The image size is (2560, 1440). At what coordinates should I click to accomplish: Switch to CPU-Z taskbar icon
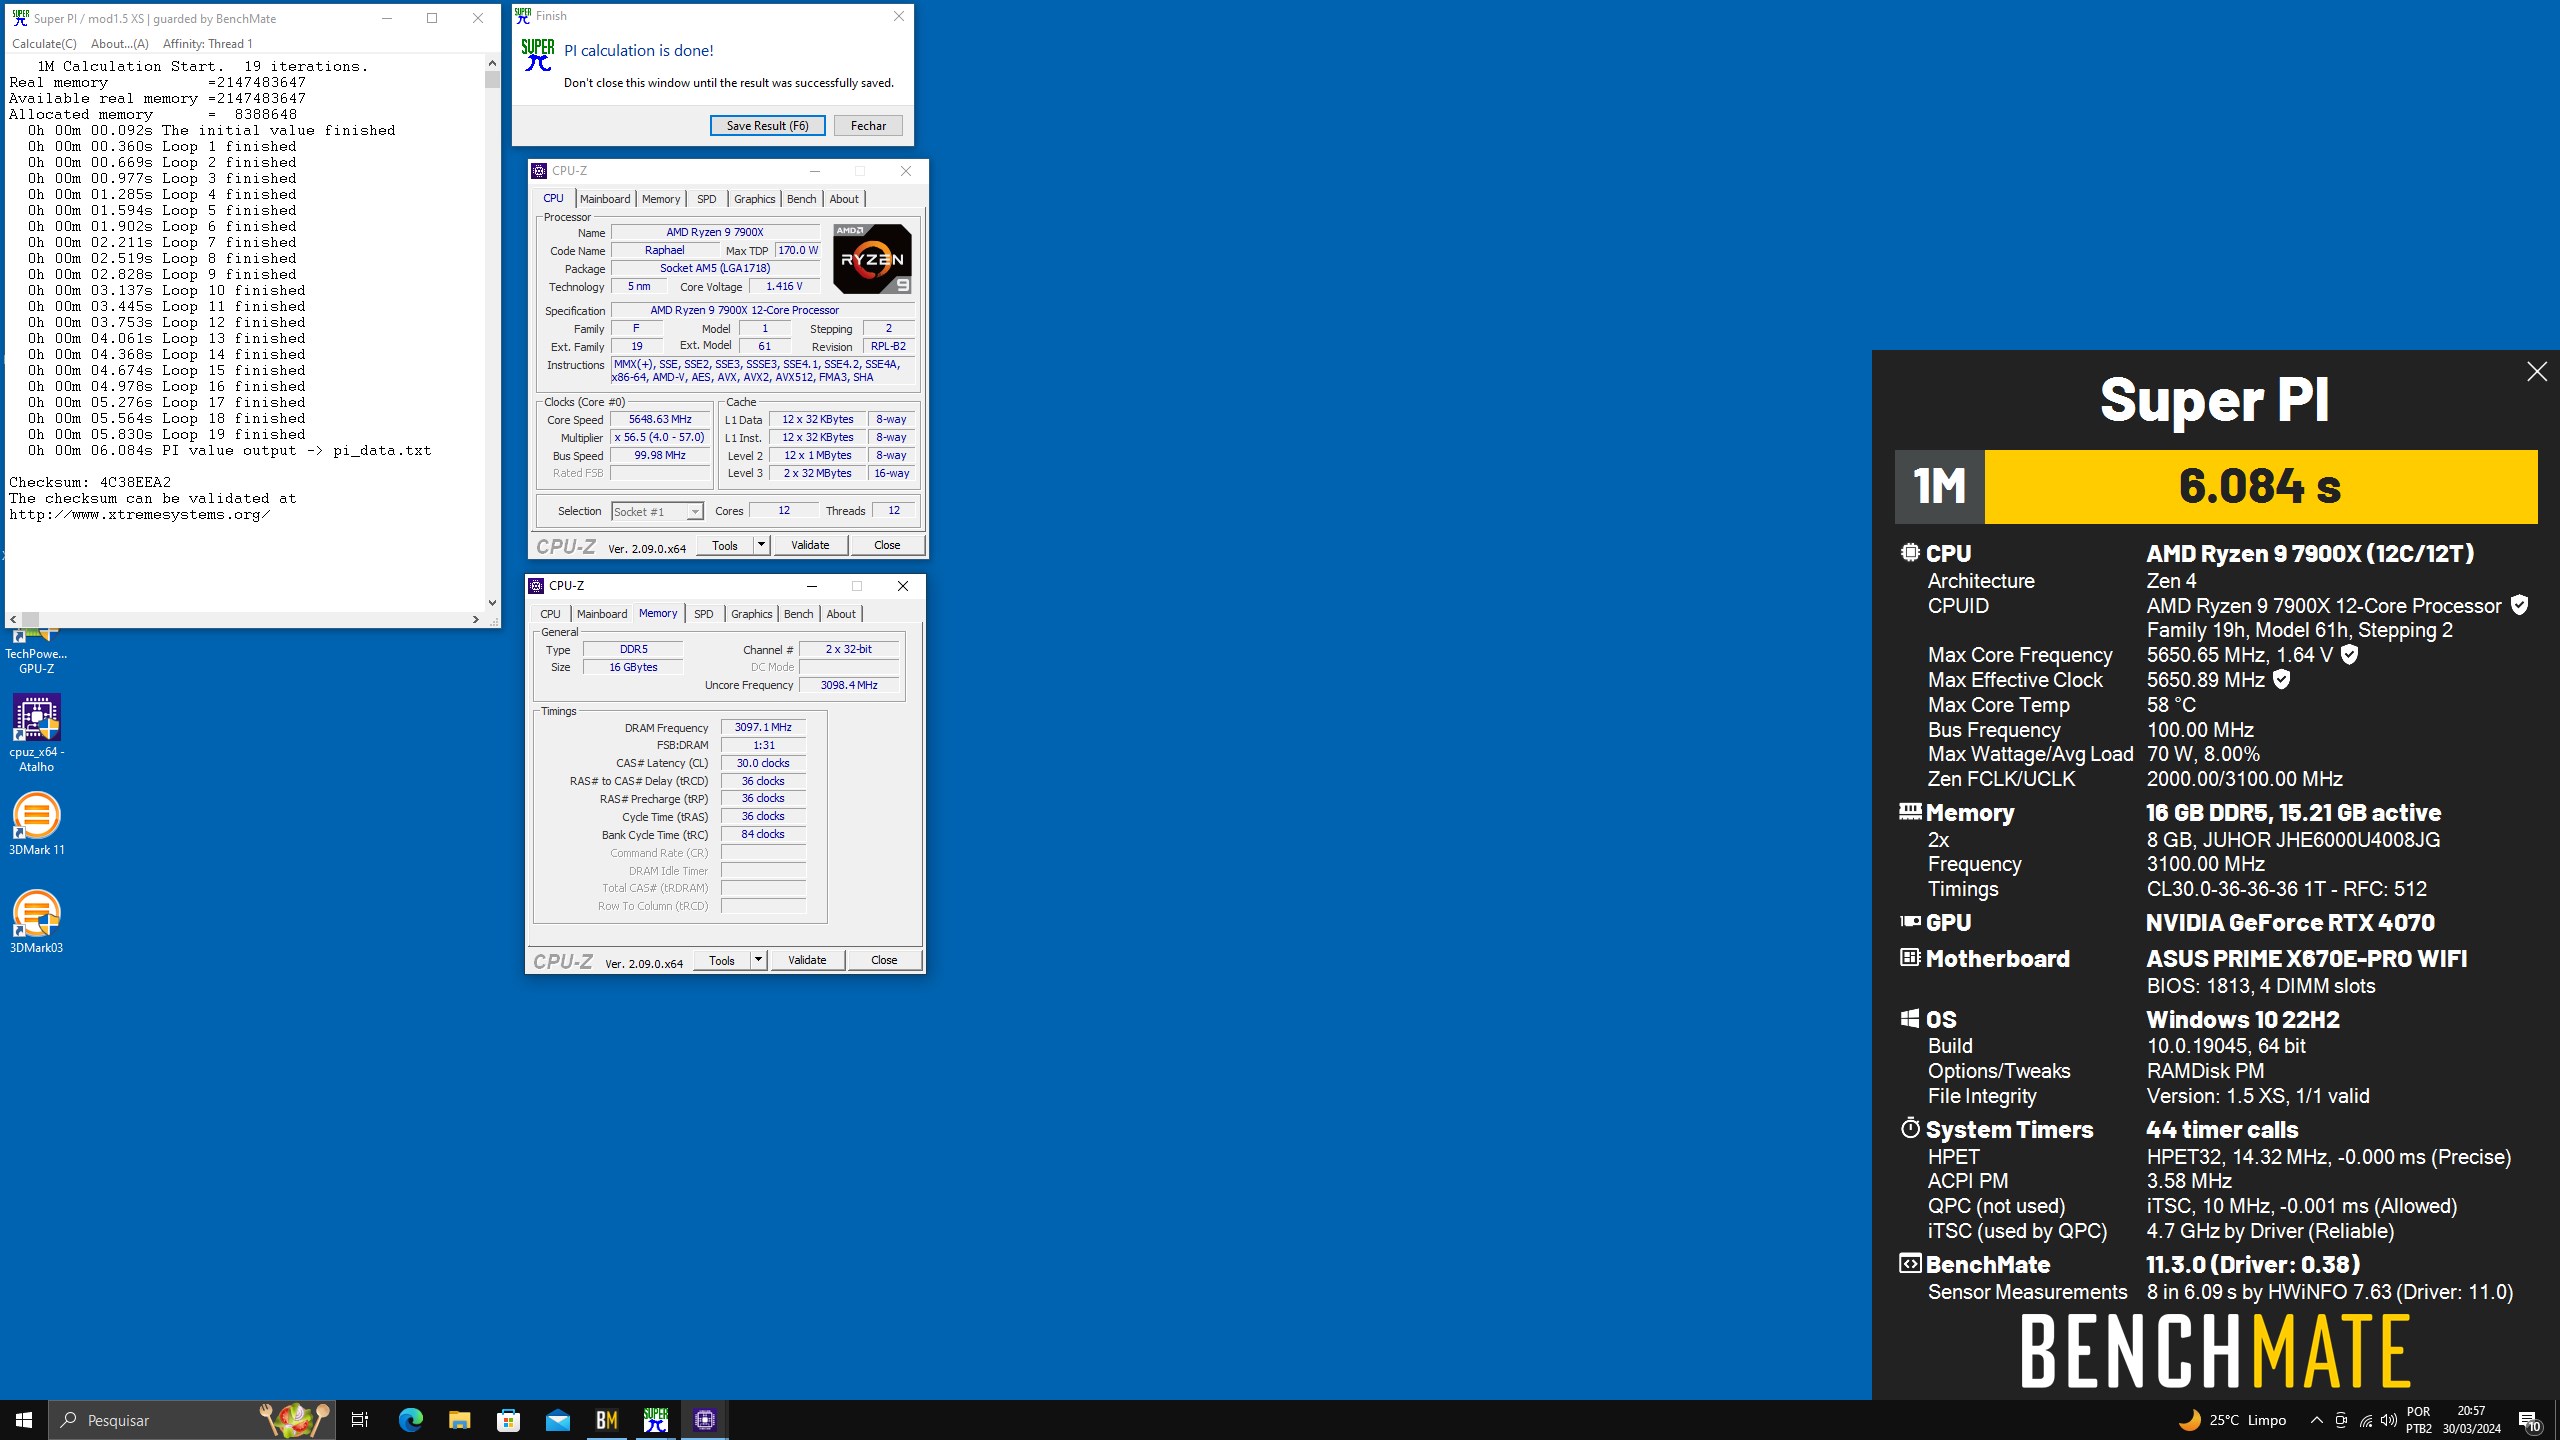click(704, 1419)
